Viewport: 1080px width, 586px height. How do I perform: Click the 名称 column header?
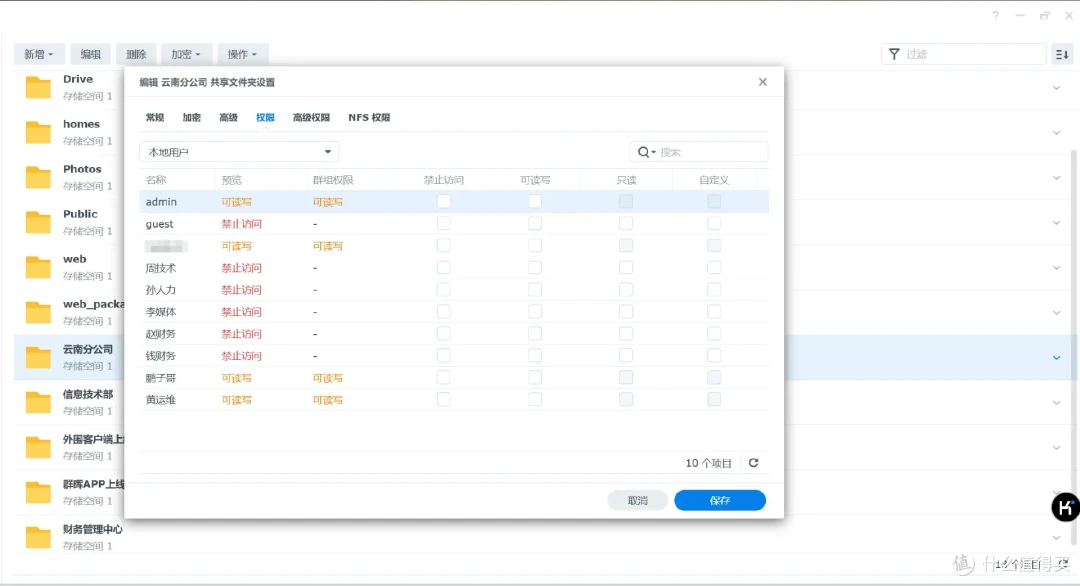pyautogui.click(x=156, y=180)
